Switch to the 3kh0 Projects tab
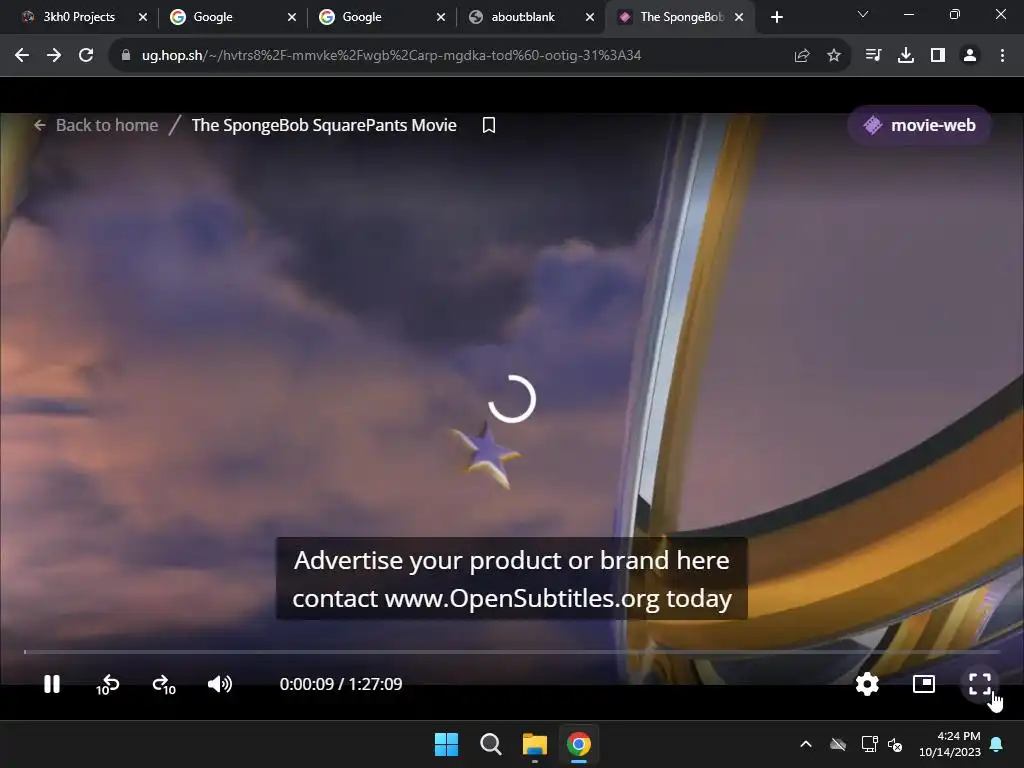The width and height of the screenshot is (1024, 768). (x=79, y=17)
